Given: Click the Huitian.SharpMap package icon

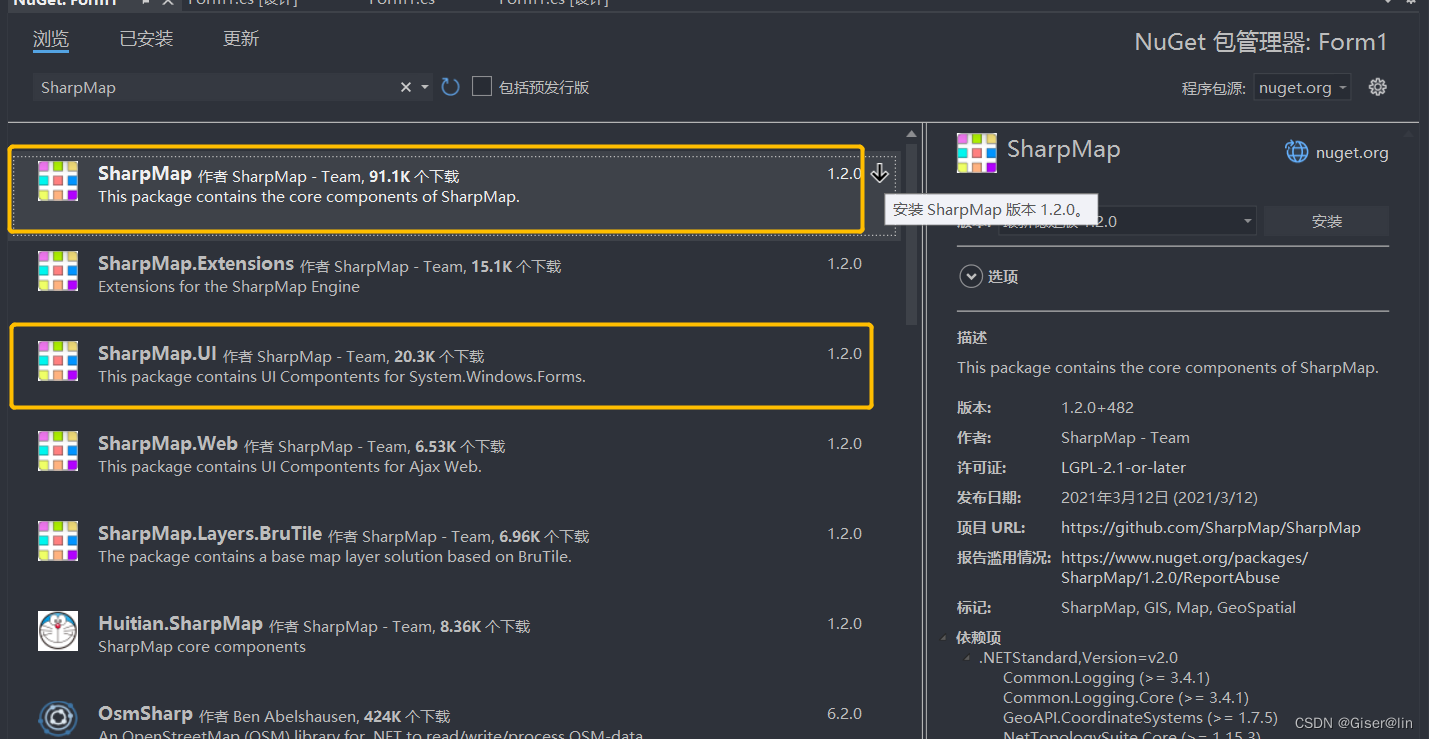Looking at the screenshot, I should tap(57, 631).
